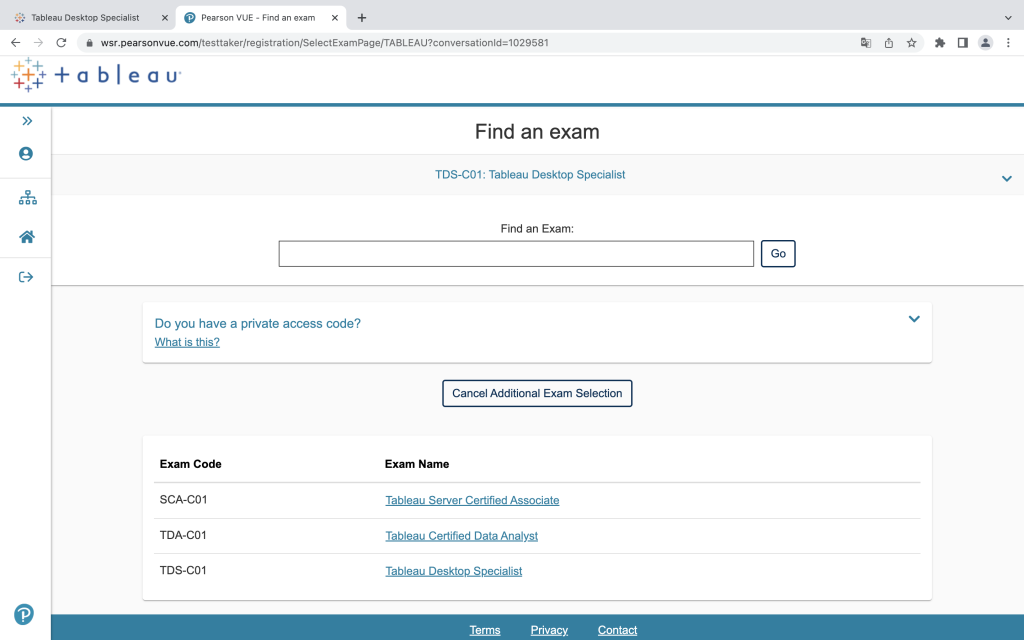This screenshot has width=1024, height=640.
Task: Open the browser extensions puzzle icon
Action: tap(940, 43)
